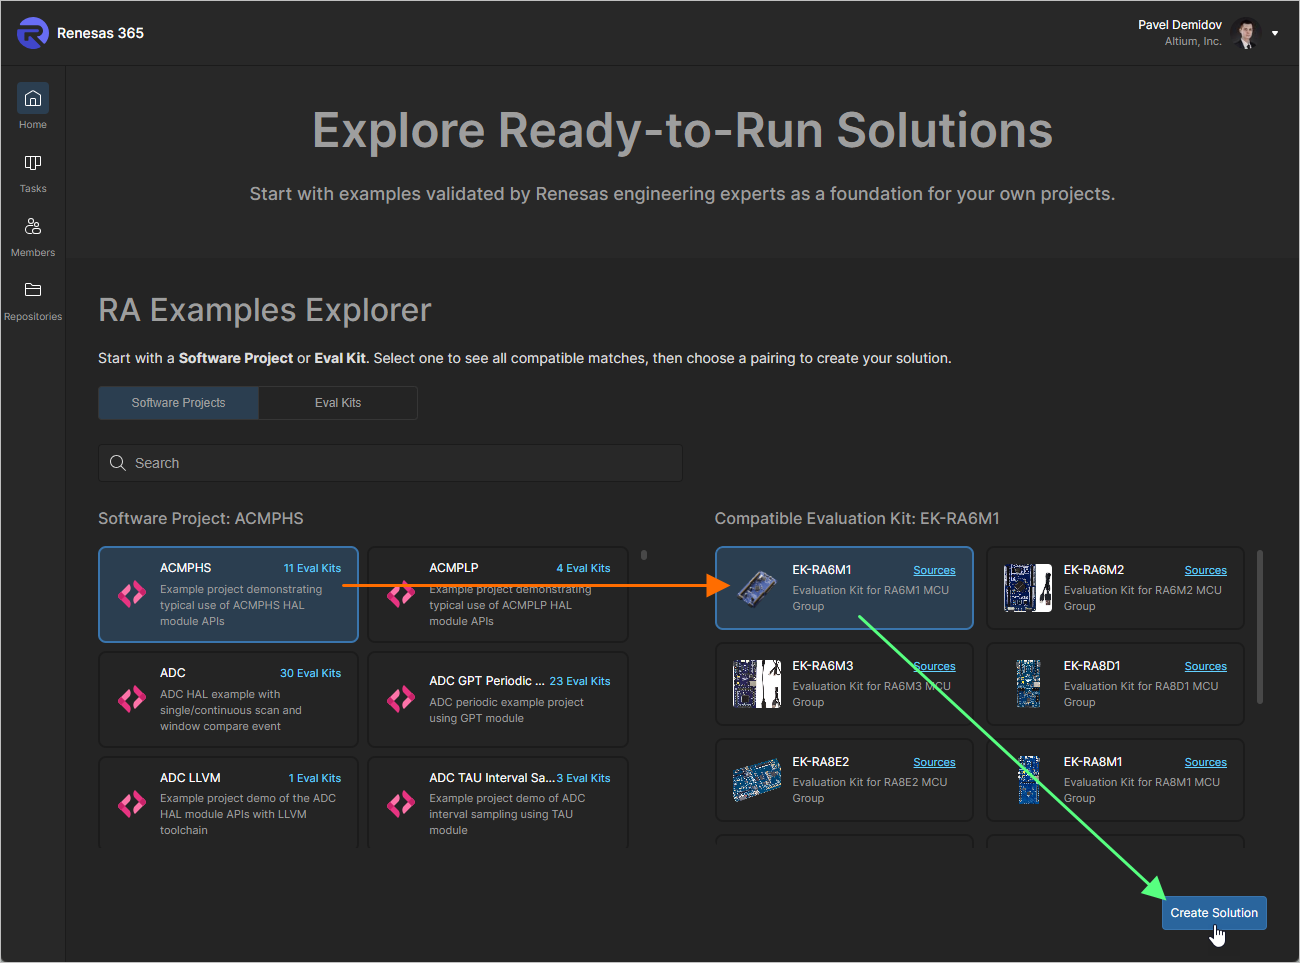Click the Create Solution button
The height and width of the screenshot is (963, 1300).
(x=1213, y=913)
